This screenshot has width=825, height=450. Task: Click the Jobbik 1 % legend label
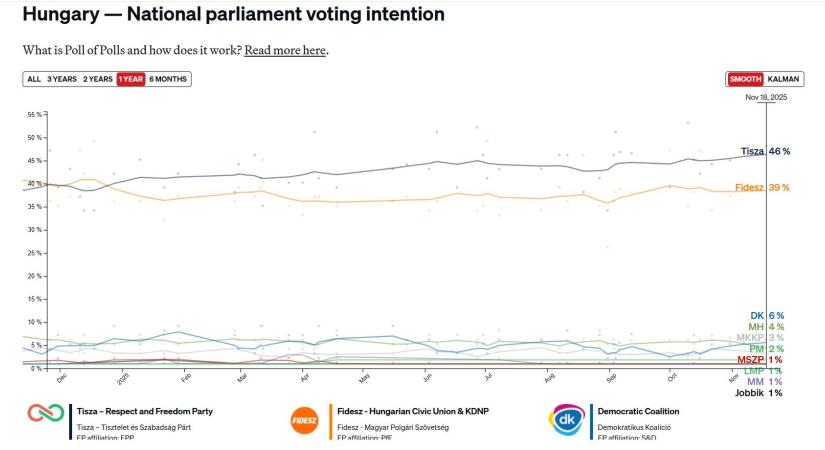761,393
